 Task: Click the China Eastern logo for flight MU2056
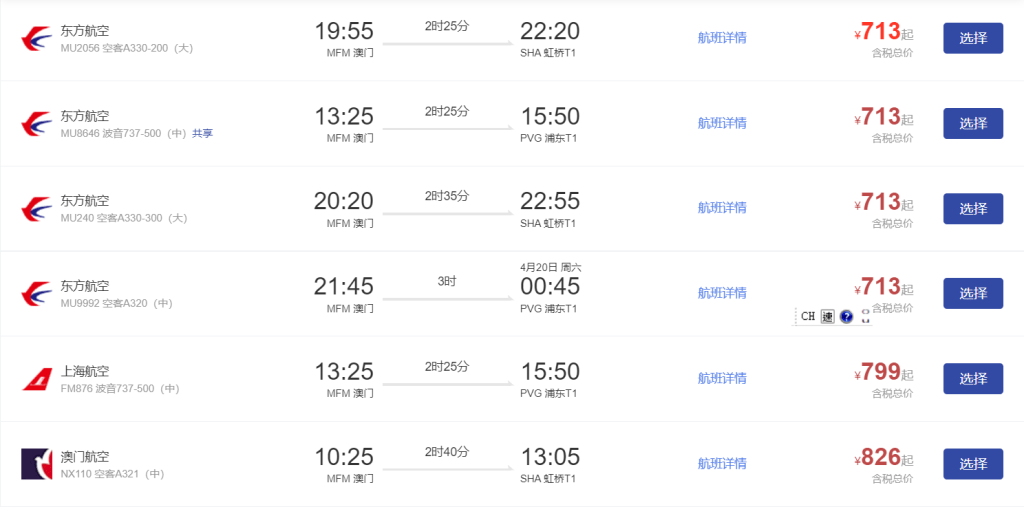(36, 39)
